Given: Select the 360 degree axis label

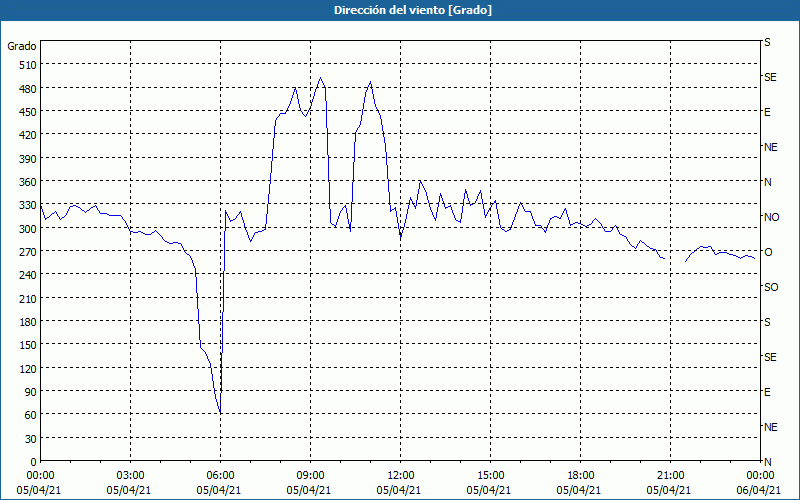Looking at the screenshot, I should [29, 182].
